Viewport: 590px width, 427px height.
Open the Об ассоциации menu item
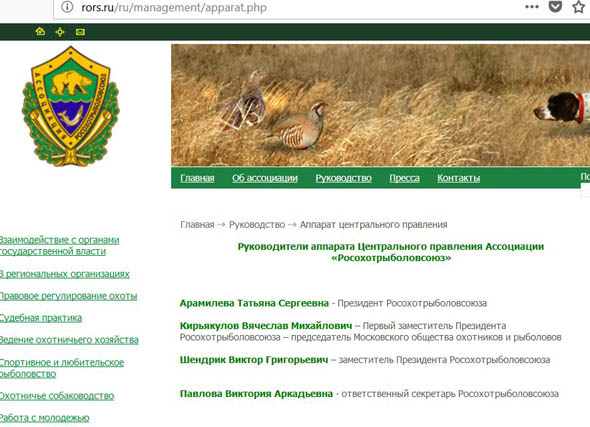tap(265, 178)
